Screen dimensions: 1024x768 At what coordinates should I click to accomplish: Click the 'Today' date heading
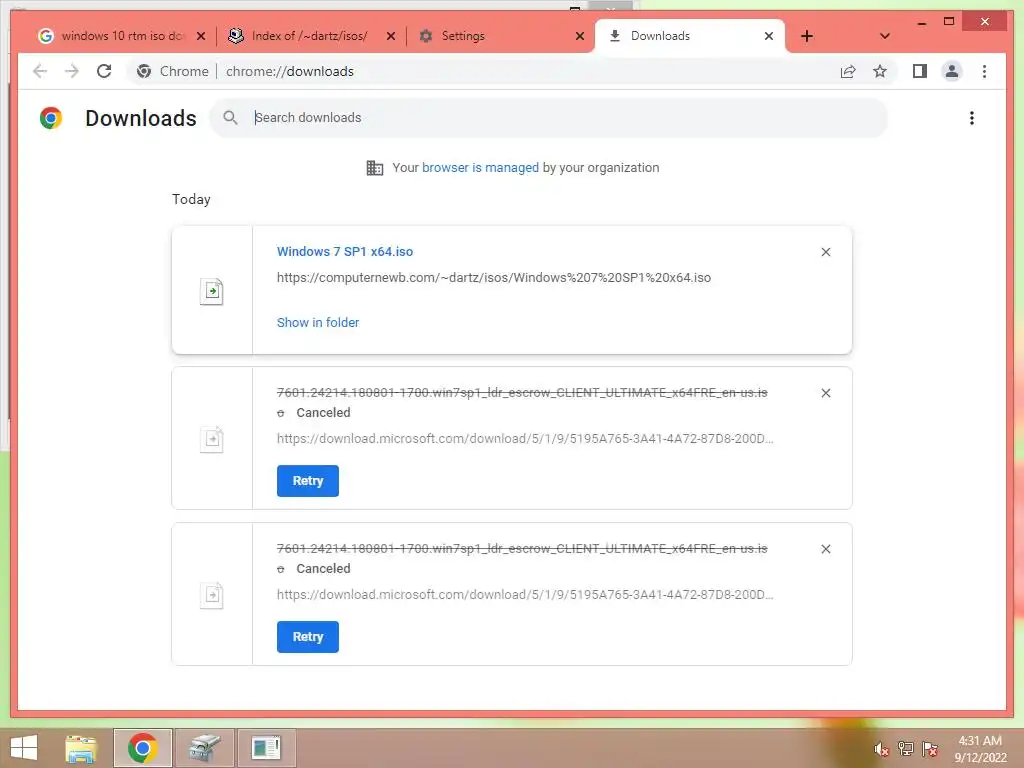(x=191, y=199)
